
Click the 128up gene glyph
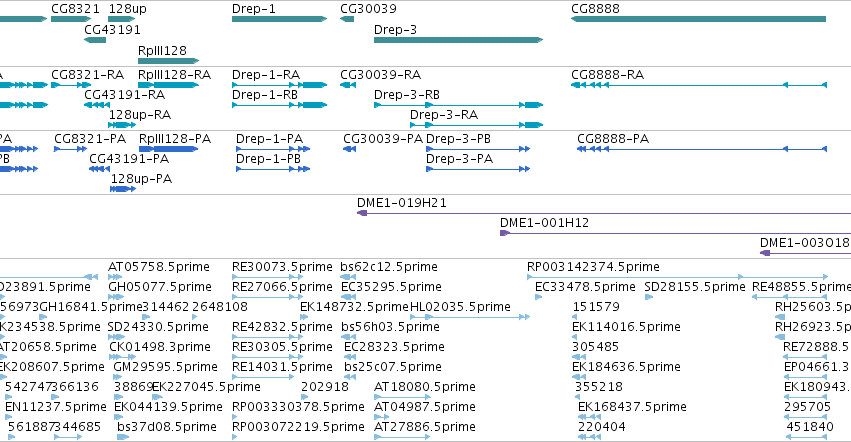pyautogui.click(x=122, y=19)
